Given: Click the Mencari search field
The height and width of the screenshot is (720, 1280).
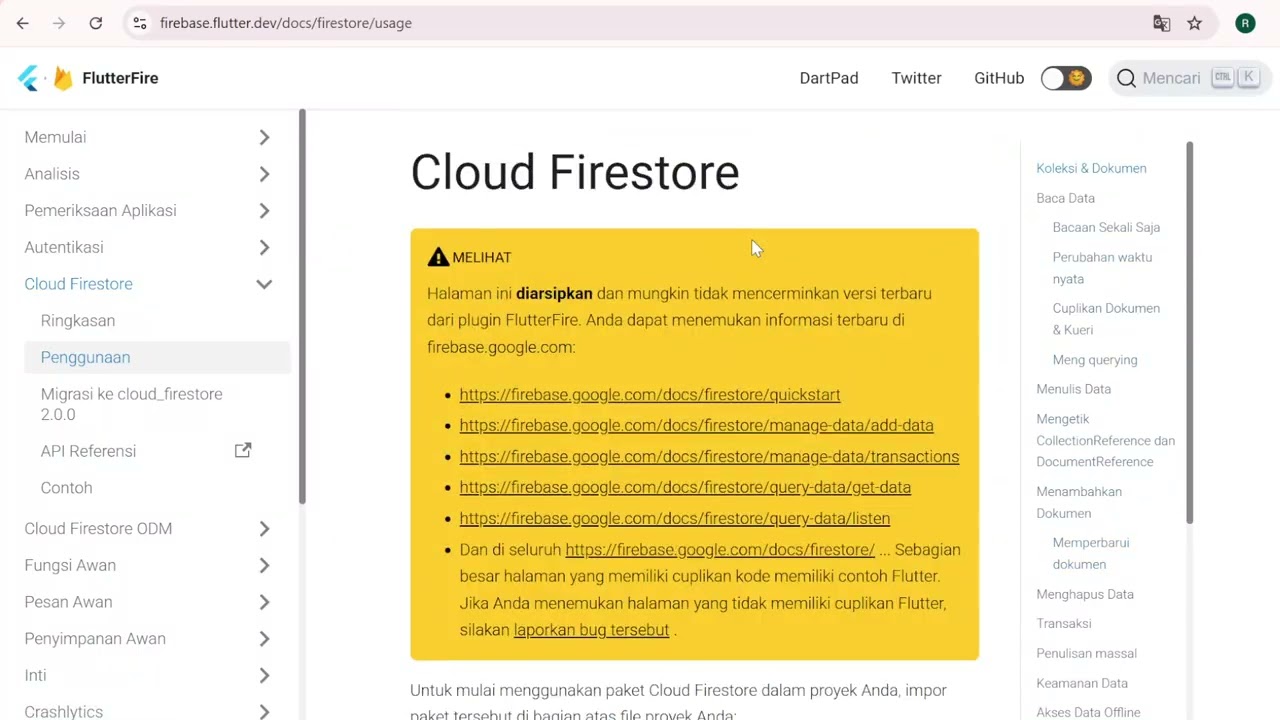Looking at the screenshot, I should pyautogui.click(x=1189, y=78).
